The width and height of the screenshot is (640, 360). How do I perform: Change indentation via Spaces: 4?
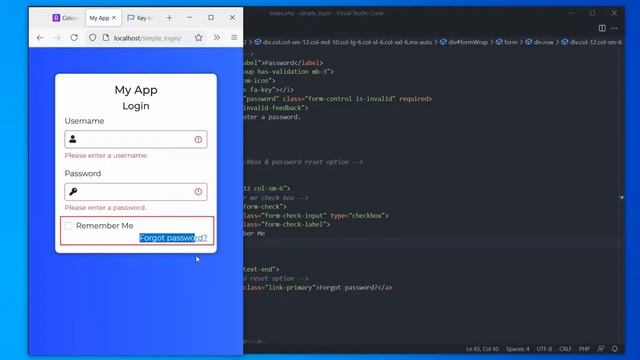pyautogui.click(x=518, y=349)
